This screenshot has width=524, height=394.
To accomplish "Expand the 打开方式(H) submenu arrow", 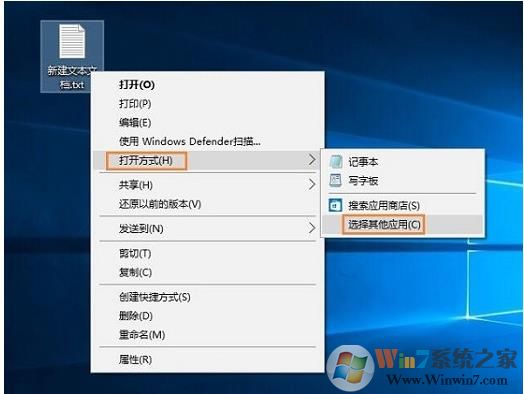I will tap(311, 160).
